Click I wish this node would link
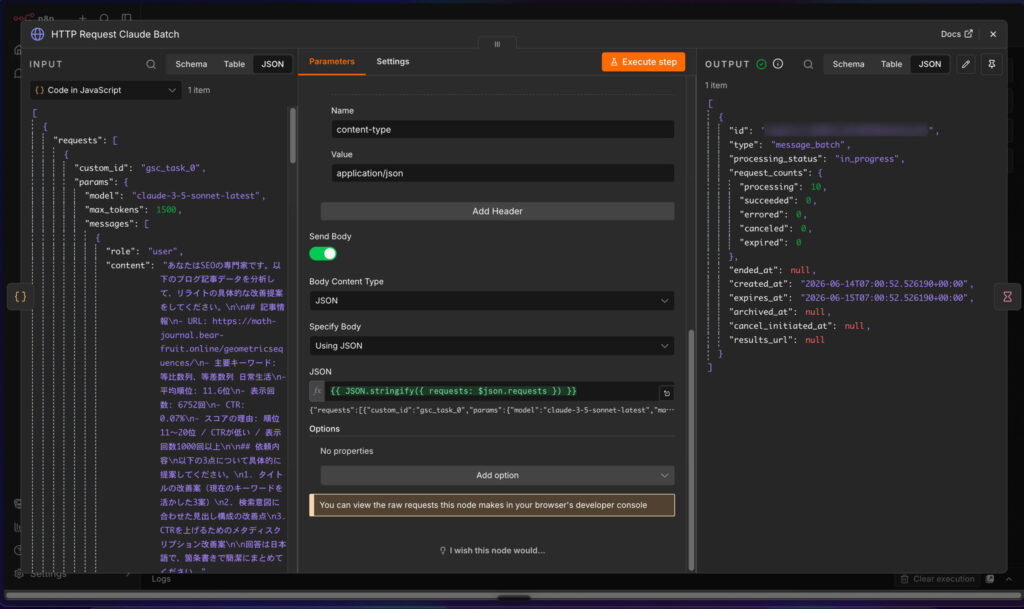The height and width of the screenshot is (609, 1024). (x=492, y=550)
